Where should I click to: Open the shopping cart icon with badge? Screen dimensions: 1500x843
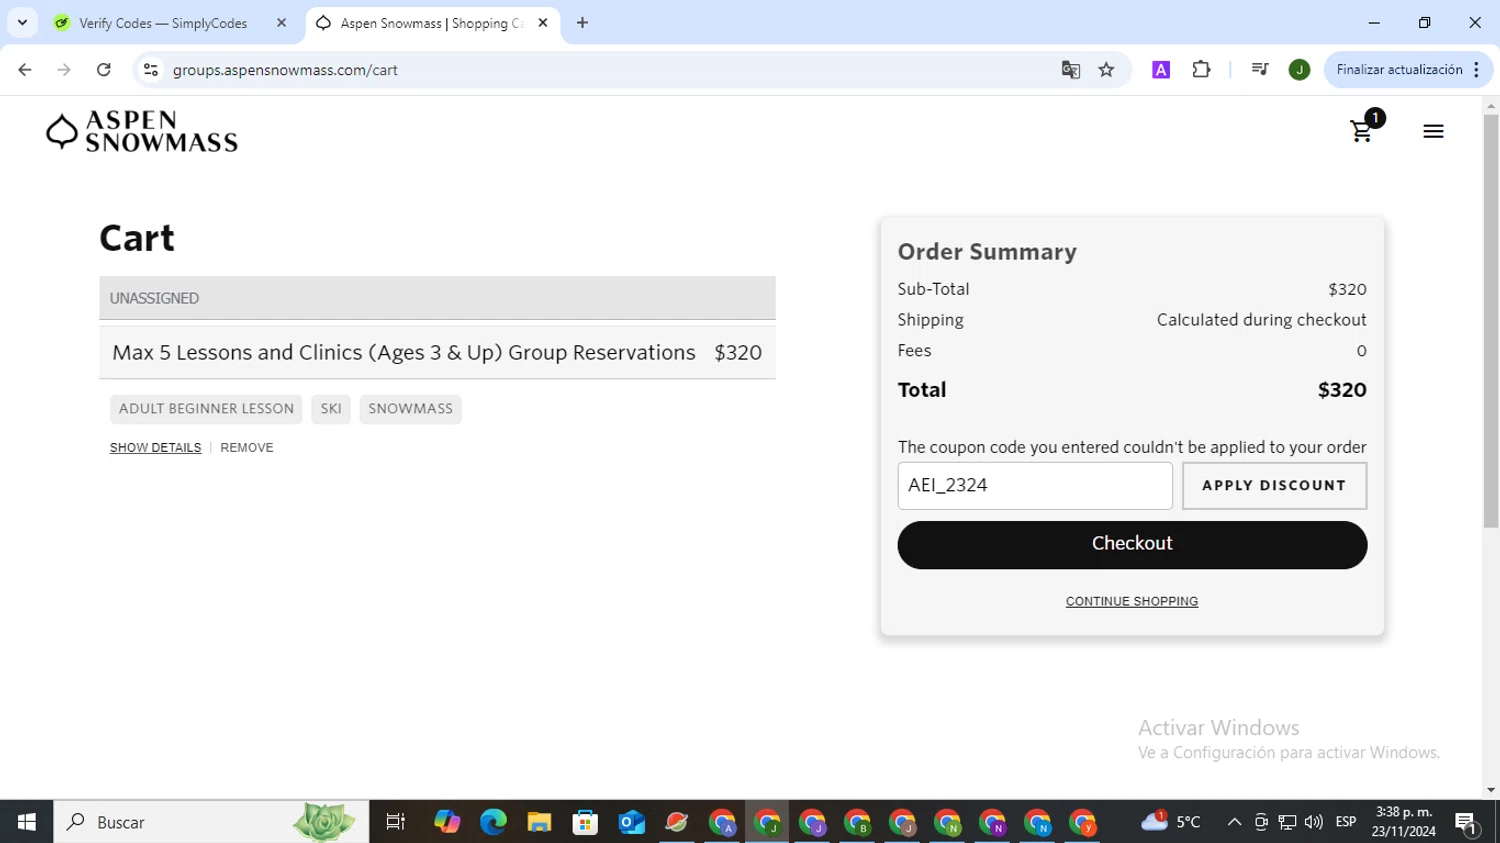[x=1365, y=127]
